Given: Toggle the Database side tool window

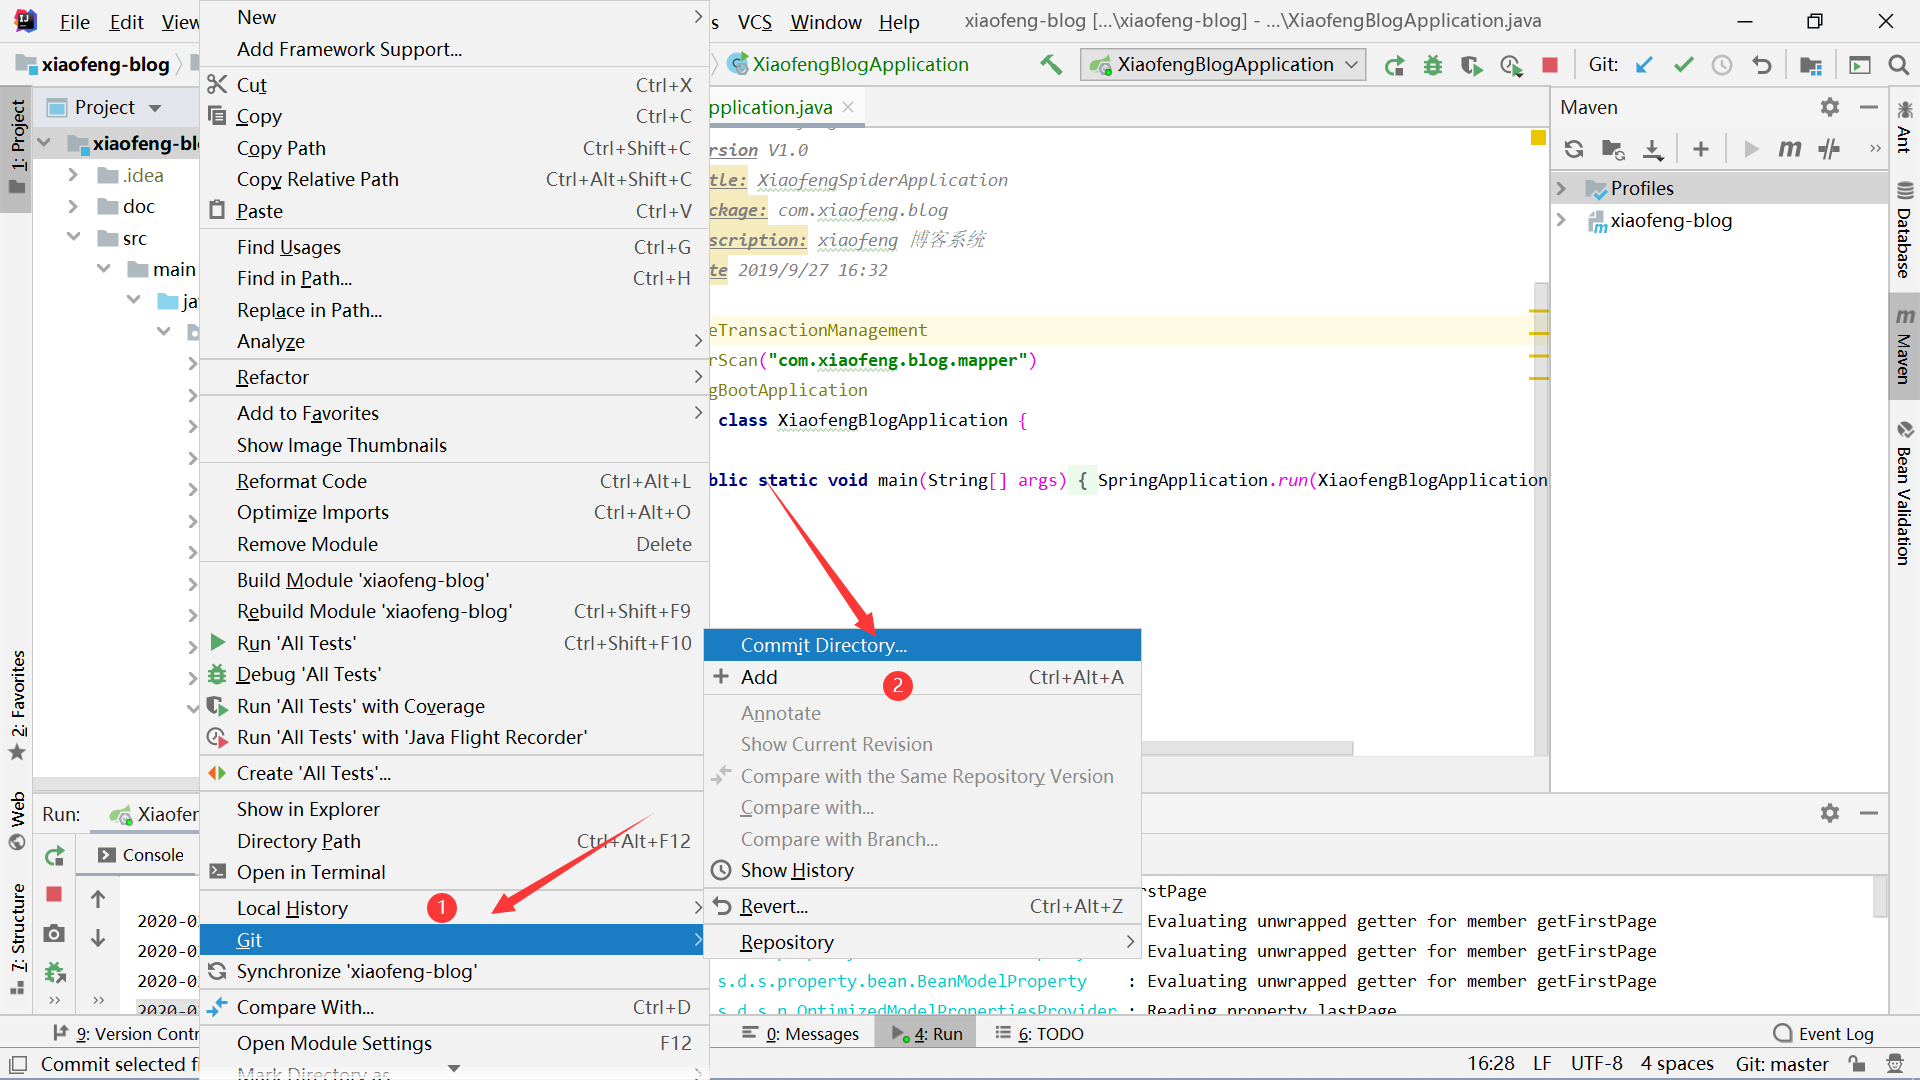Looking at the screenshot, I should pos(1904,229).
